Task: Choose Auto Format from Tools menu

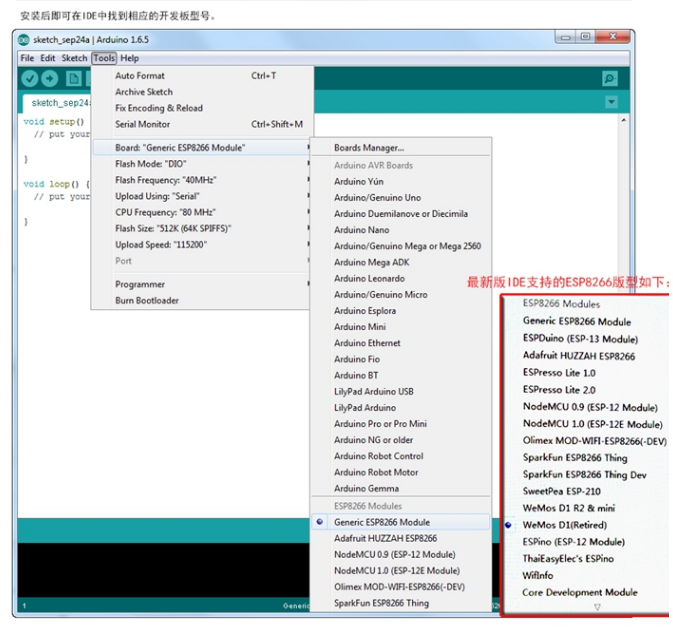Action: 202,76
